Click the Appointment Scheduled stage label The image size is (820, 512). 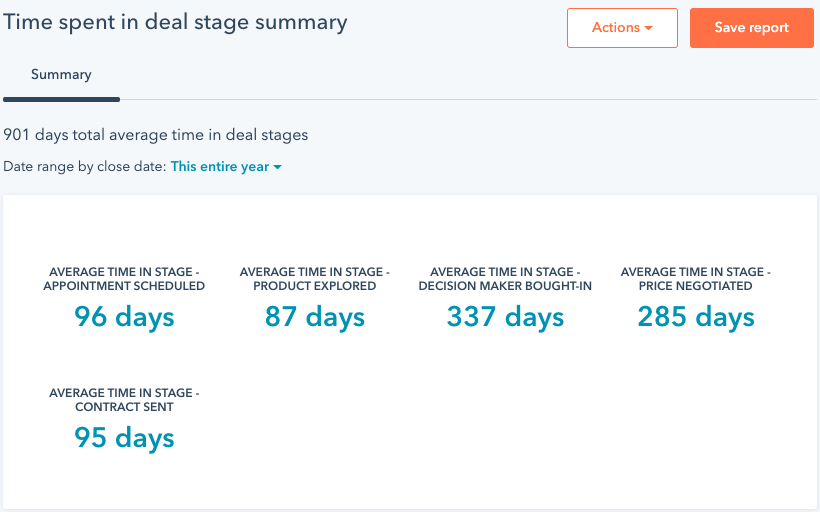(x=124, y=279)
